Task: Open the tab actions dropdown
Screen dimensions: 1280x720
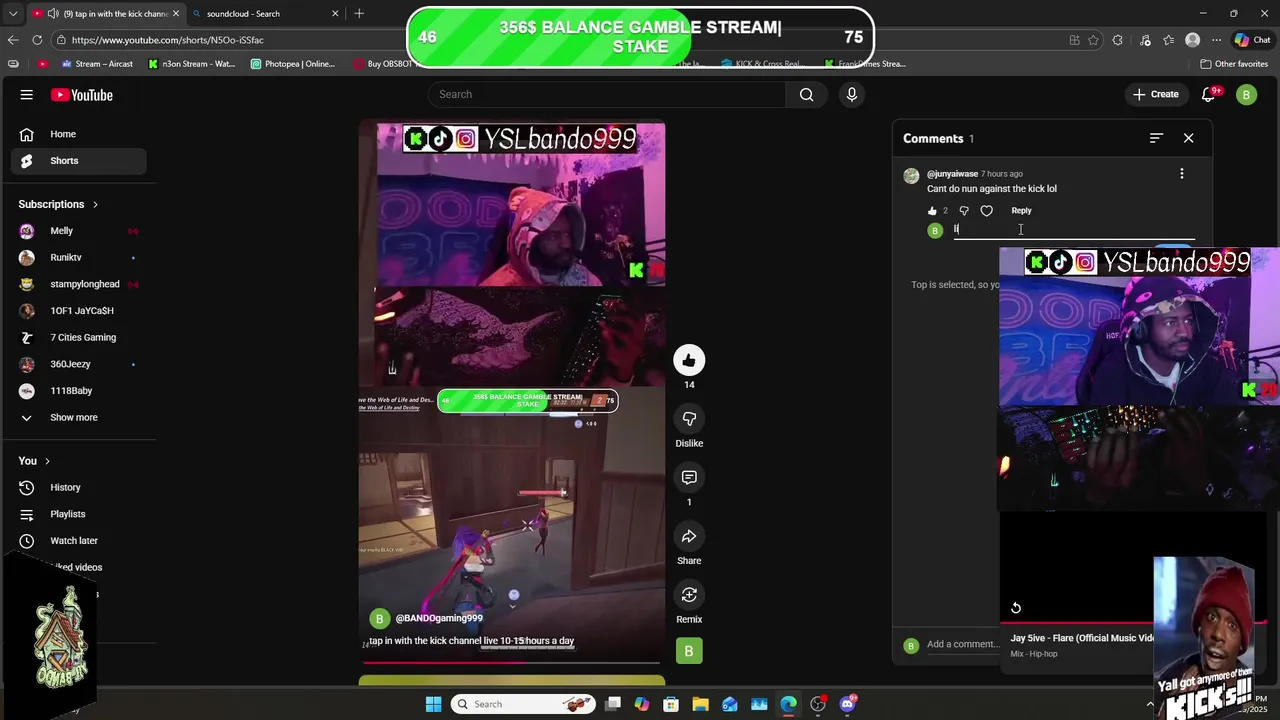Action: (x=13, y=14)
